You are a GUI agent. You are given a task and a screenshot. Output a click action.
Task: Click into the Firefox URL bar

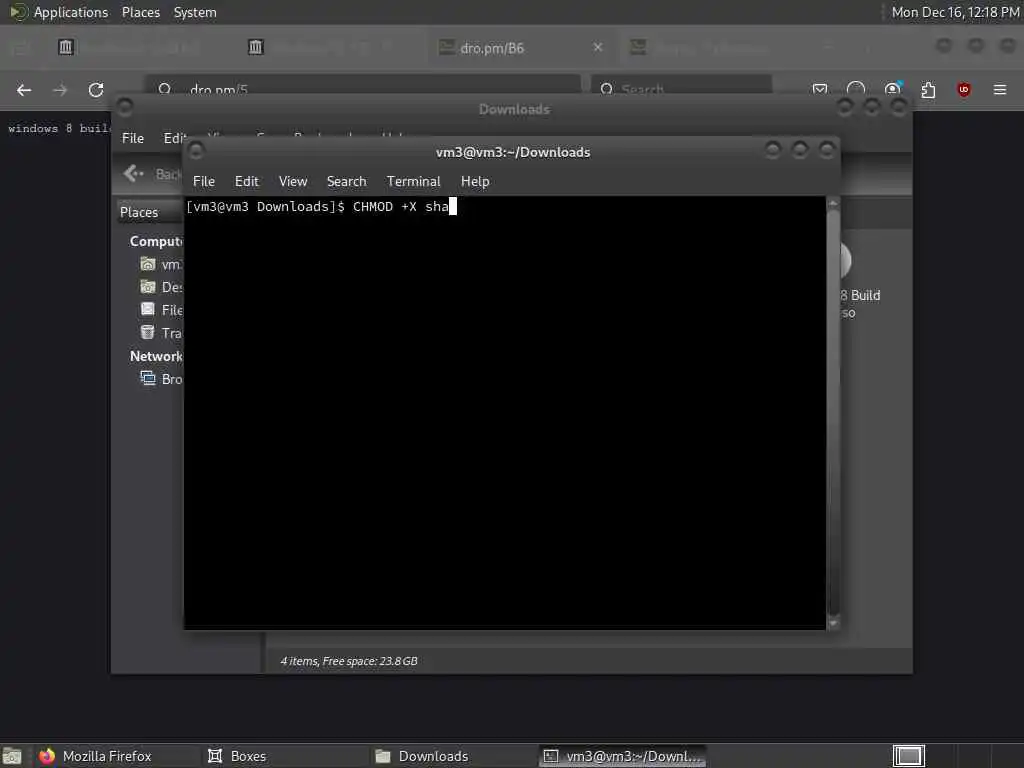click(363, 86)
